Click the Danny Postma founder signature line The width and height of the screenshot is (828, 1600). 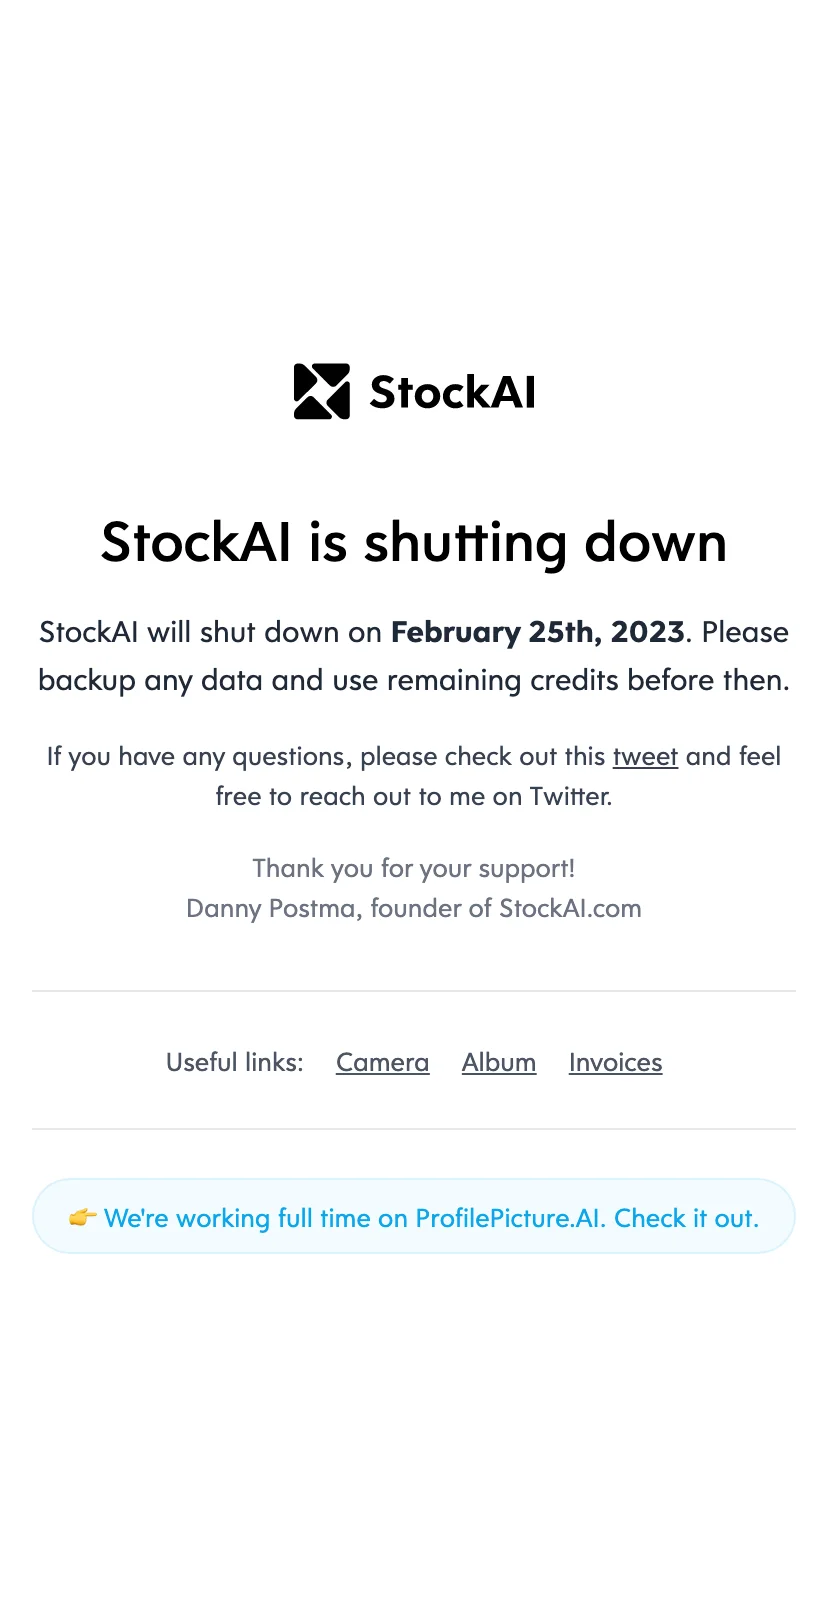(414, 908)
